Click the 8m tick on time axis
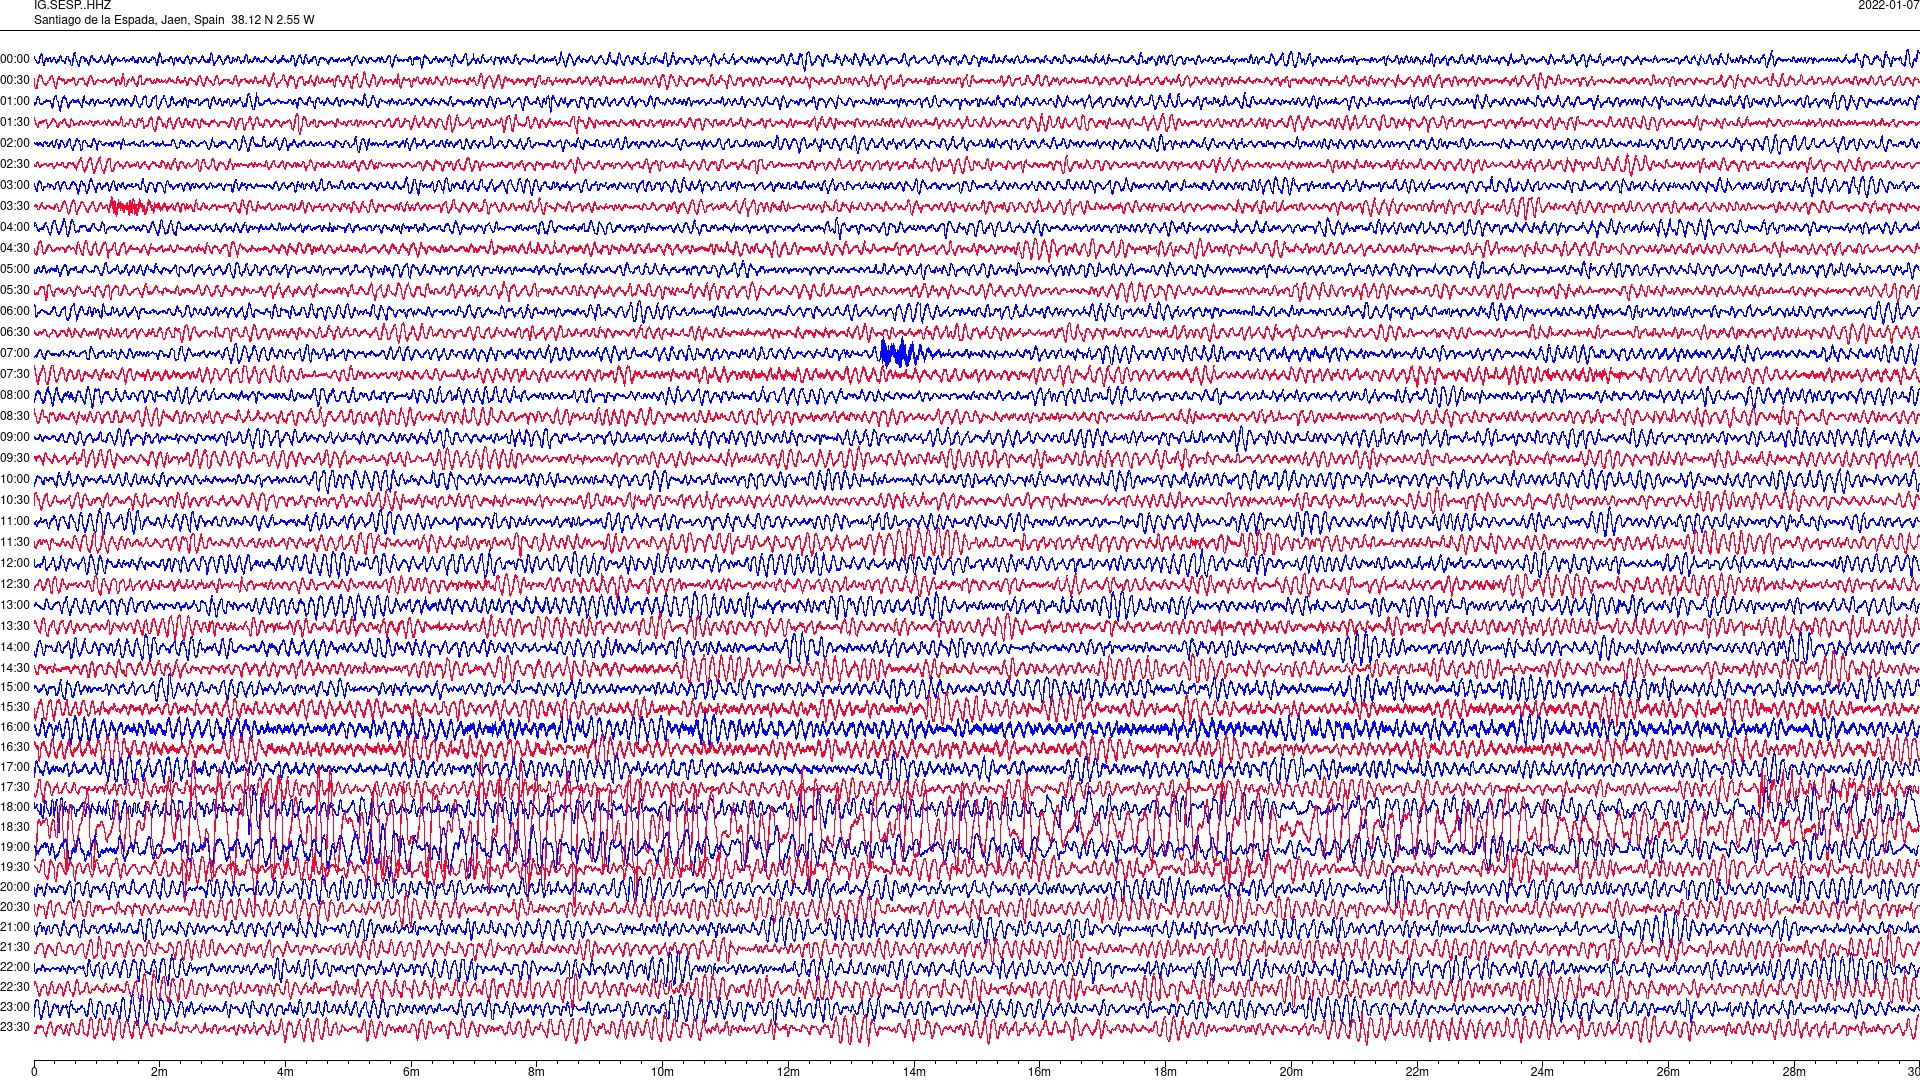 click(537, 1072)
